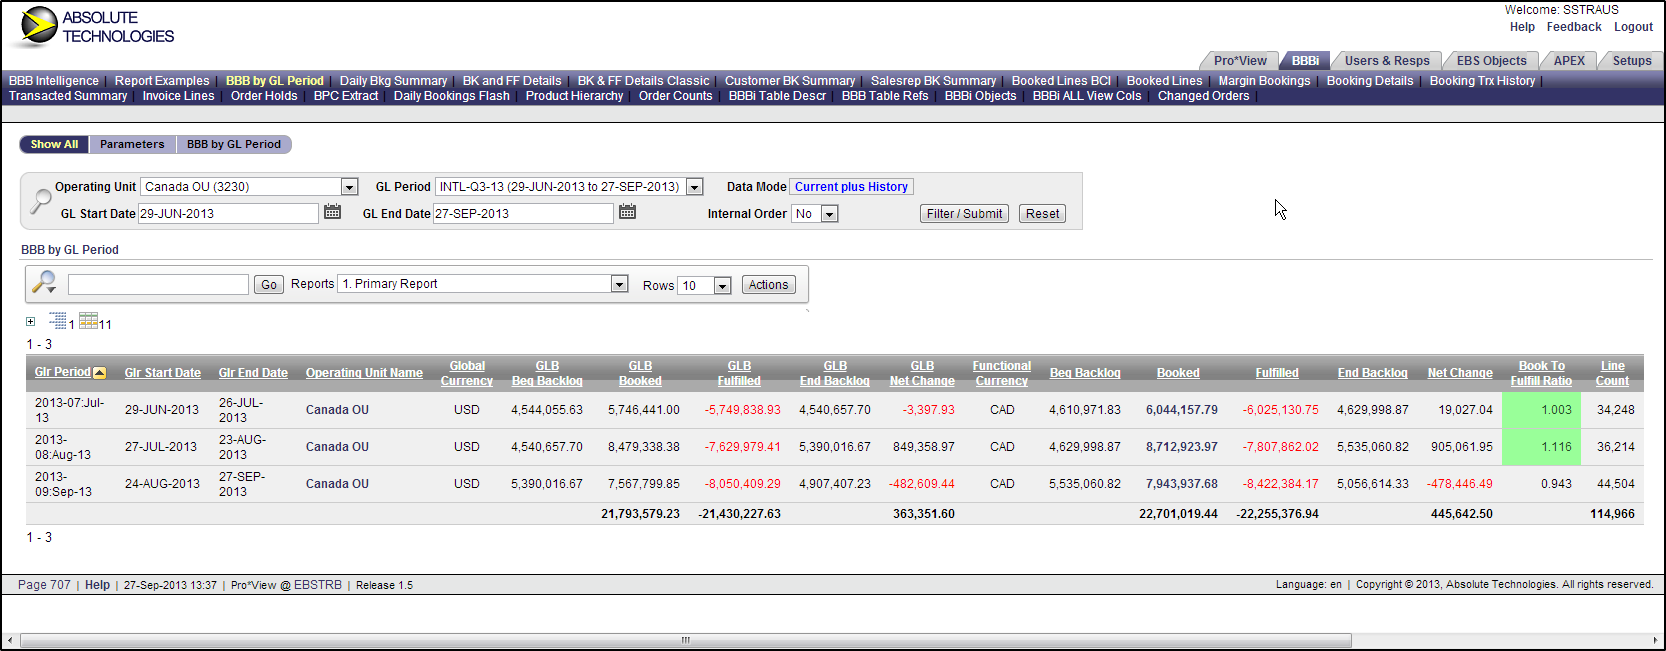Open the Feedback link

(1574, 27)
